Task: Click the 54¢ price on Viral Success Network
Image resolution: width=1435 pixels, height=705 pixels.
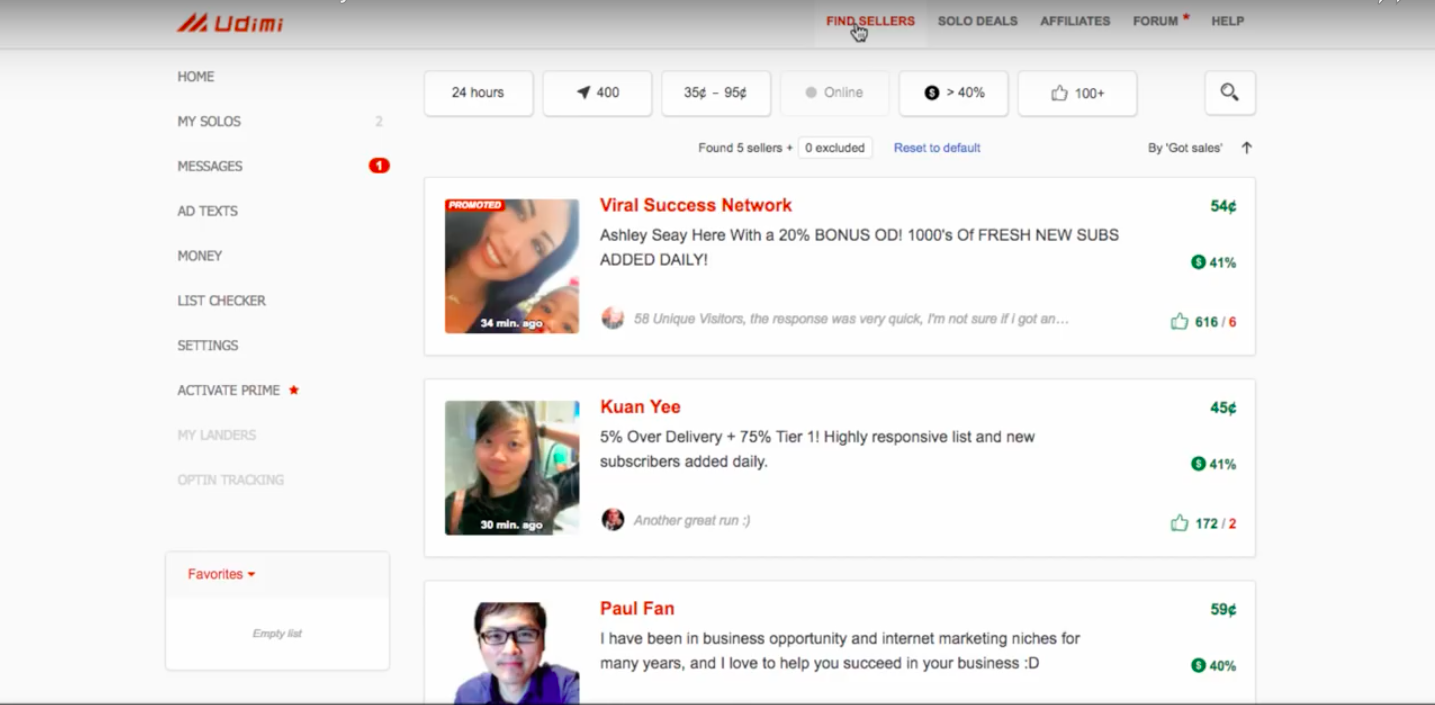Action: (1223, 206)
